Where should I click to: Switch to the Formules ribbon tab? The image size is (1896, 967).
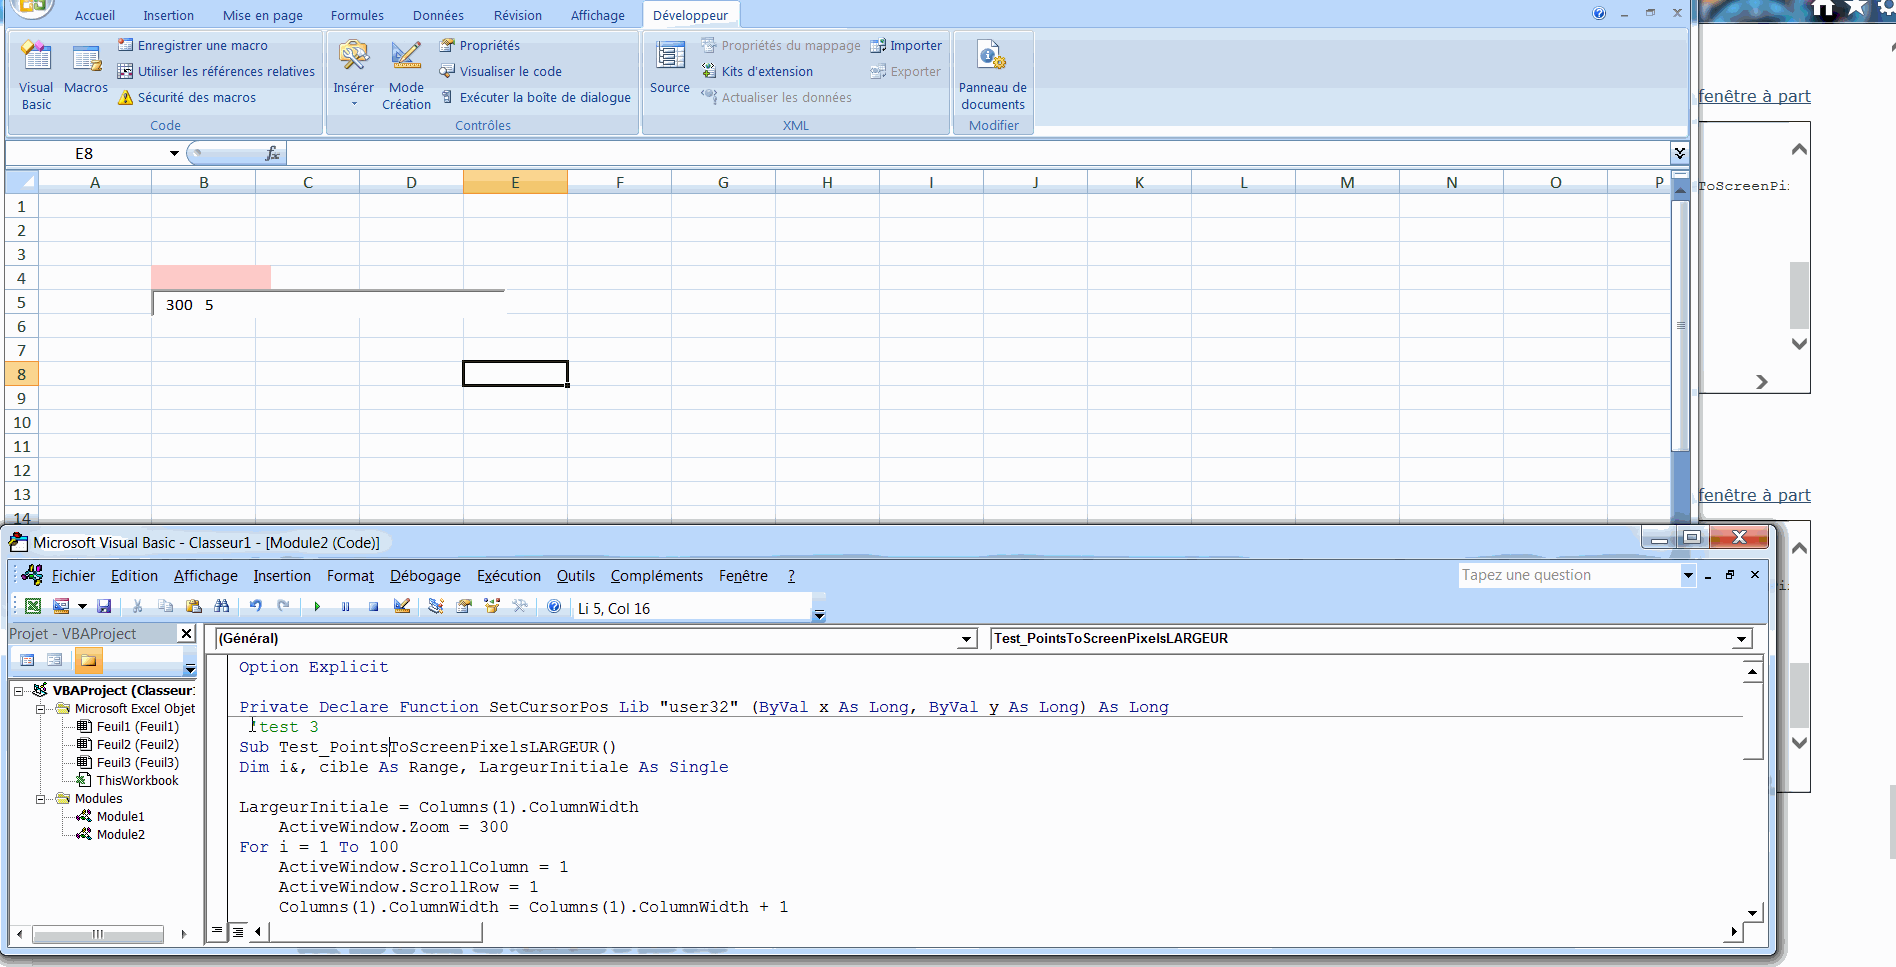[357, 15]
